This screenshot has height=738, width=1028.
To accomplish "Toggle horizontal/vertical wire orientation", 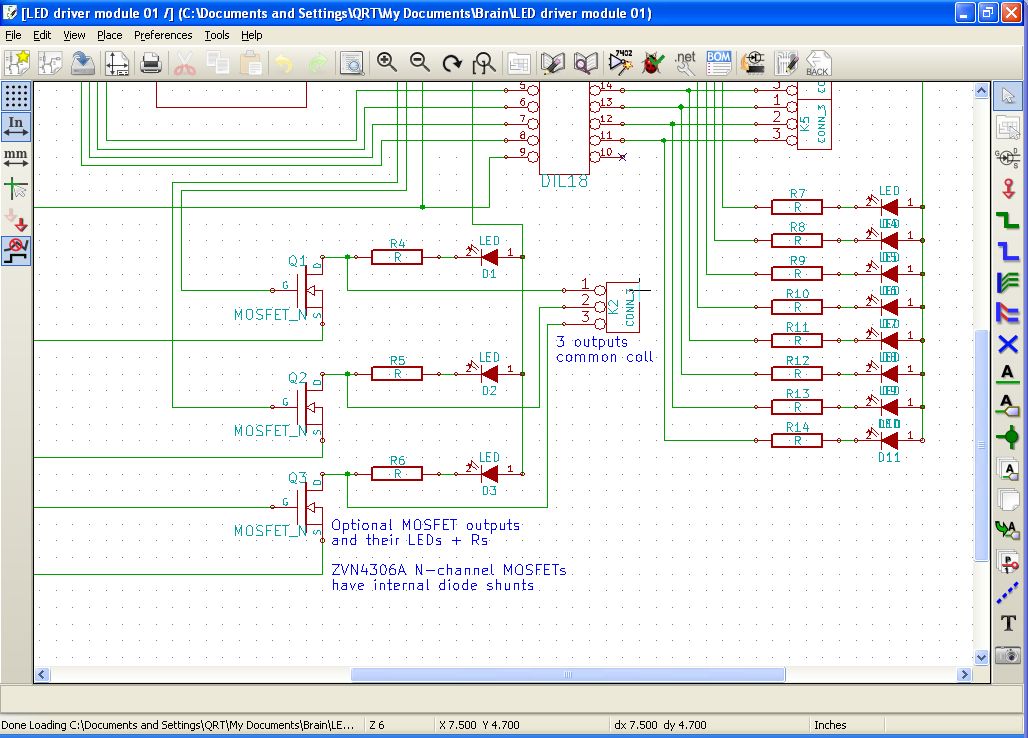I will click(16, 250).
